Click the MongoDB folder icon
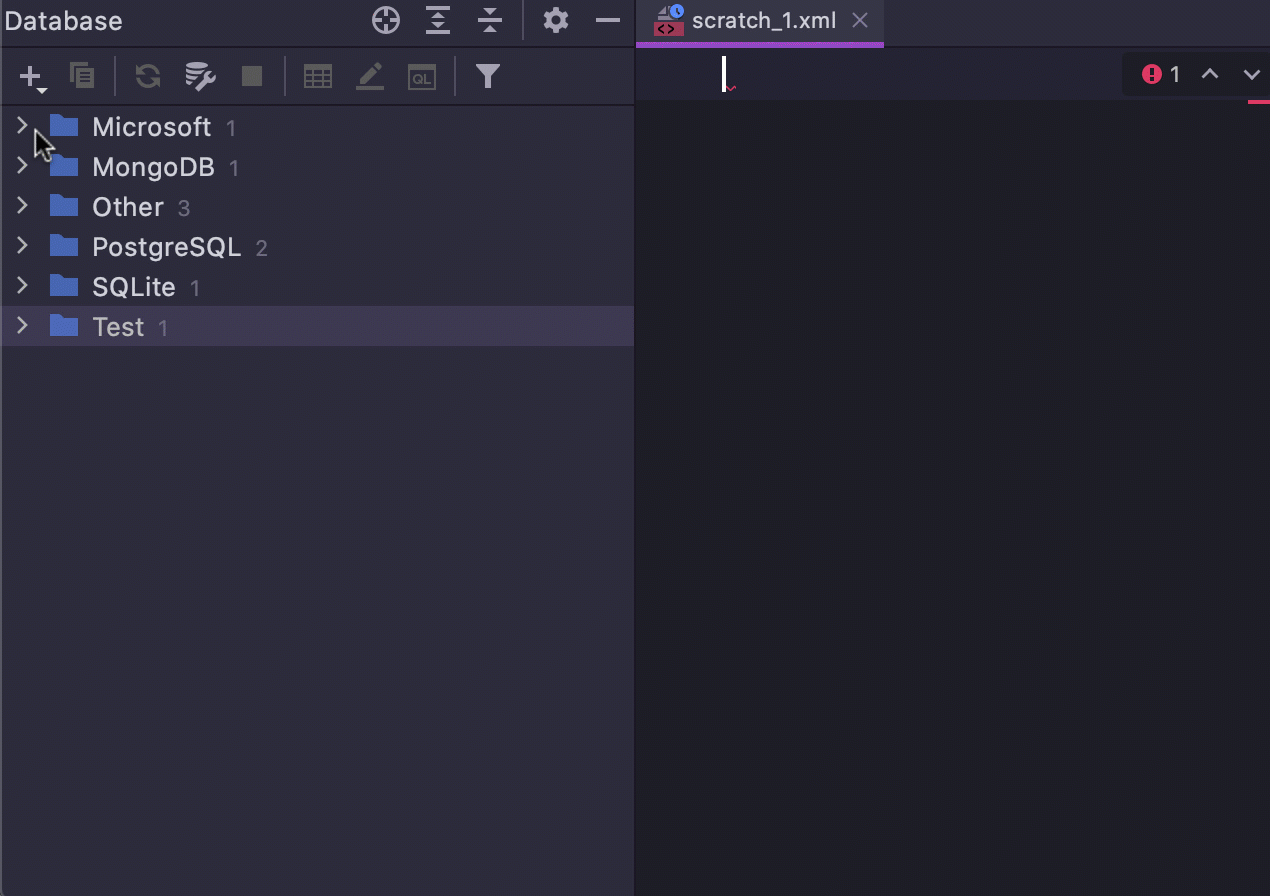The height and width of the screenshot is (896, 1270). point(64,166)
